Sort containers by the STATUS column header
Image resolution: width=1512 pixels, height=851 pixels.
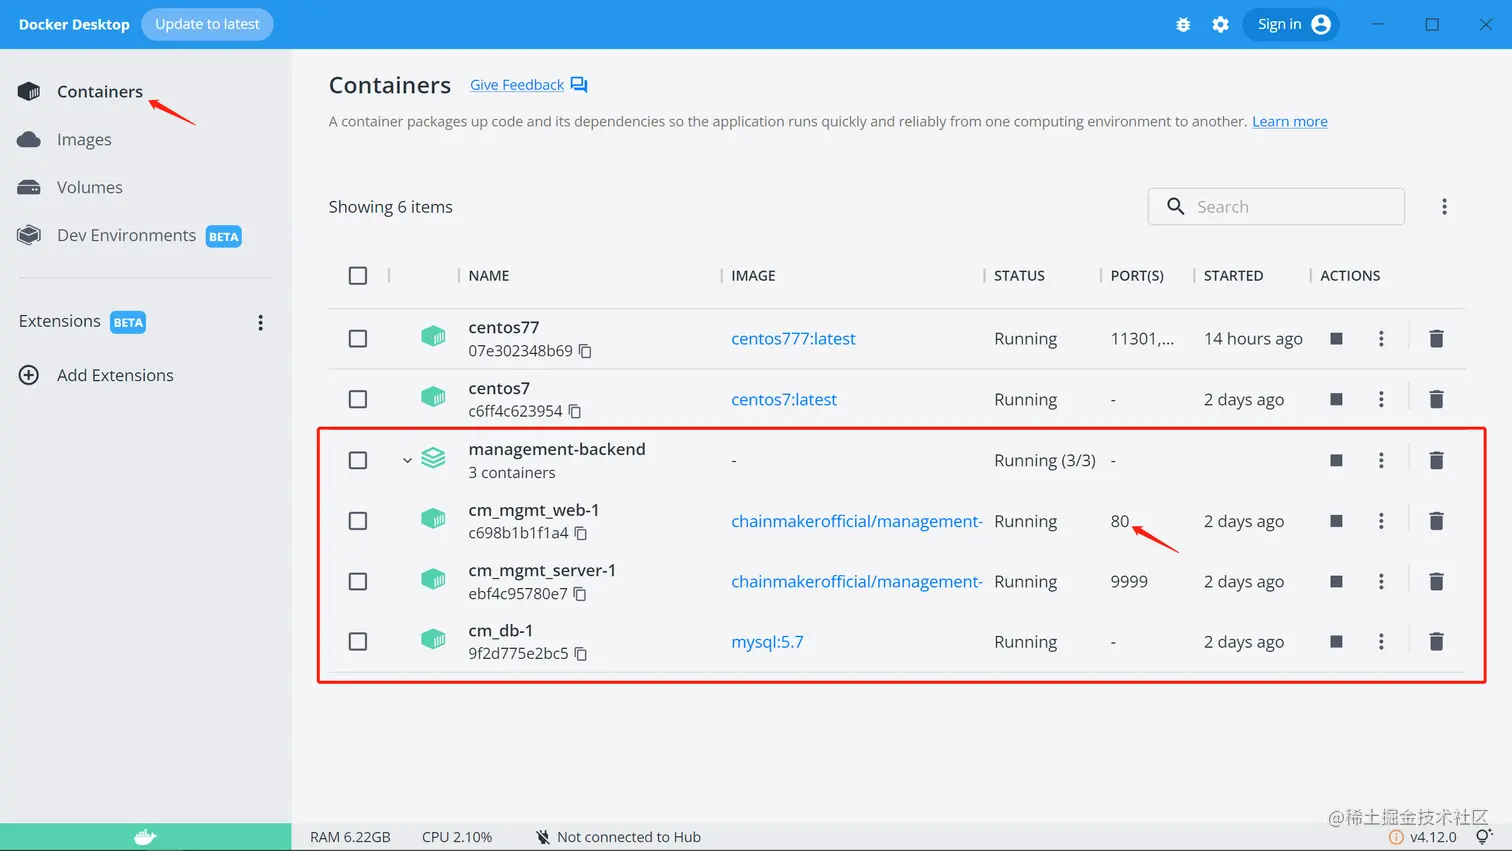tap(1019, 276)
